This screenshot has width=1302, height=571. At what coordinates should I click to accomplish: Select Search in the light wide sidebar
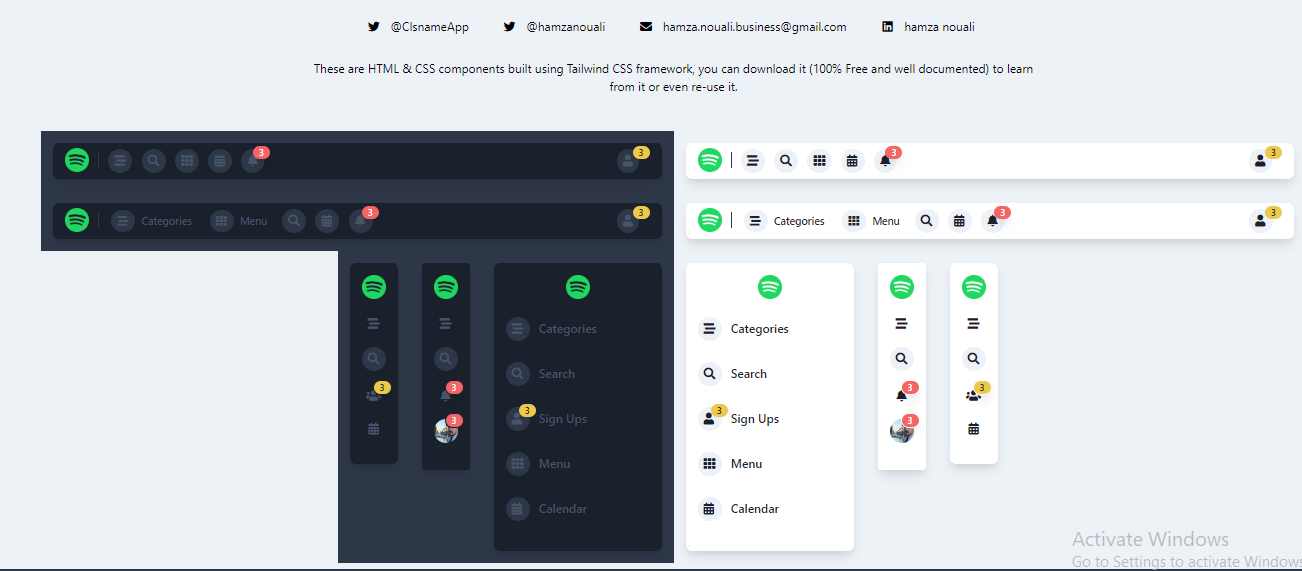click(733, 374)
